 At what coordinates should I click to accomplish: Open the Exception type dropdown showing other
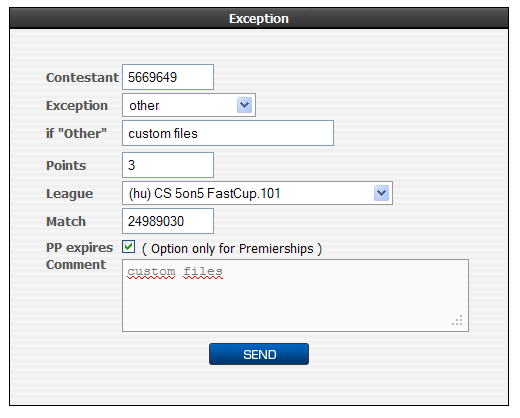click(x=189, y=105)
